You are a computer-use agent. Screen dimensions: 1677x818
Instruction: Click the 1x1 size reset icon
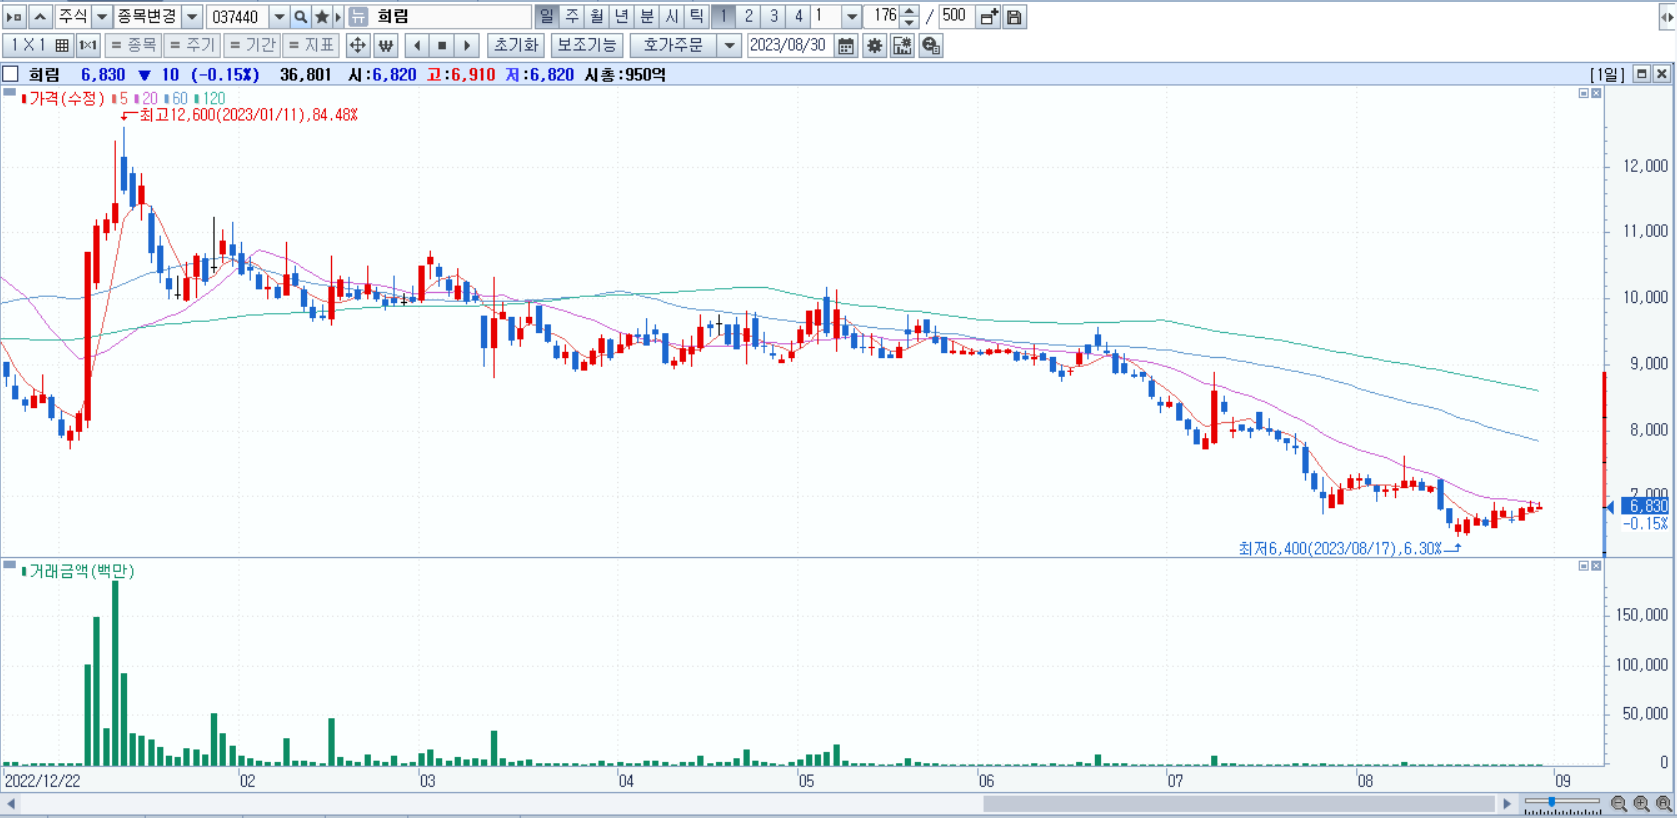pyautogui.click(x=88, y=45)
